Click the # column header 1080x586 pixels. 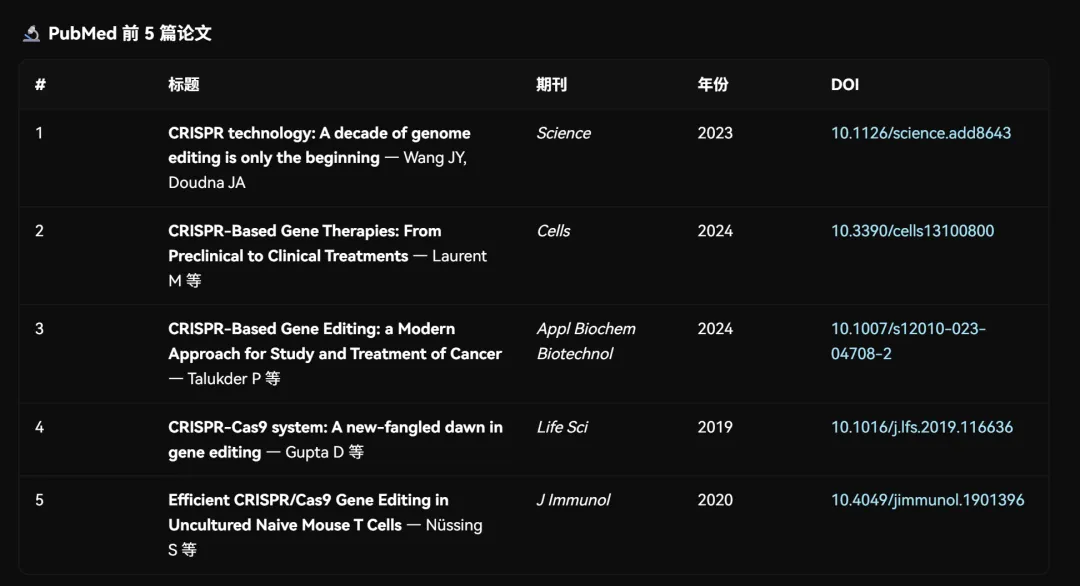click(40, 85)
